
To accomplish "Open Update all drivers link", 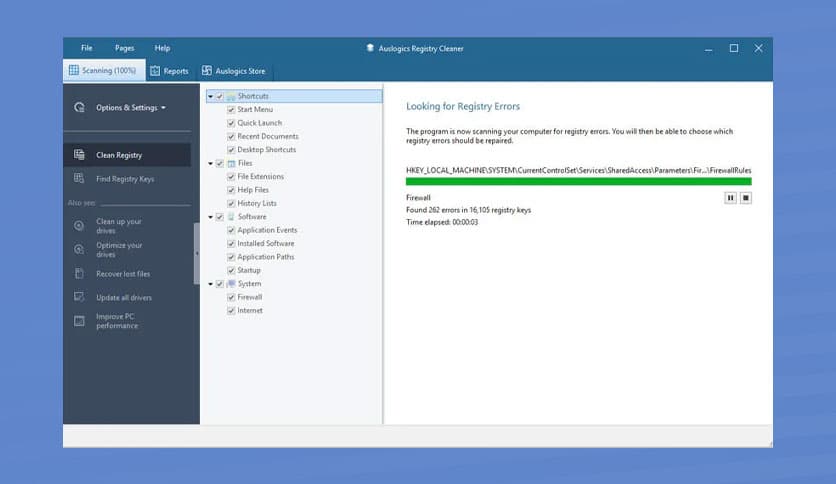I will click(124, 297).
